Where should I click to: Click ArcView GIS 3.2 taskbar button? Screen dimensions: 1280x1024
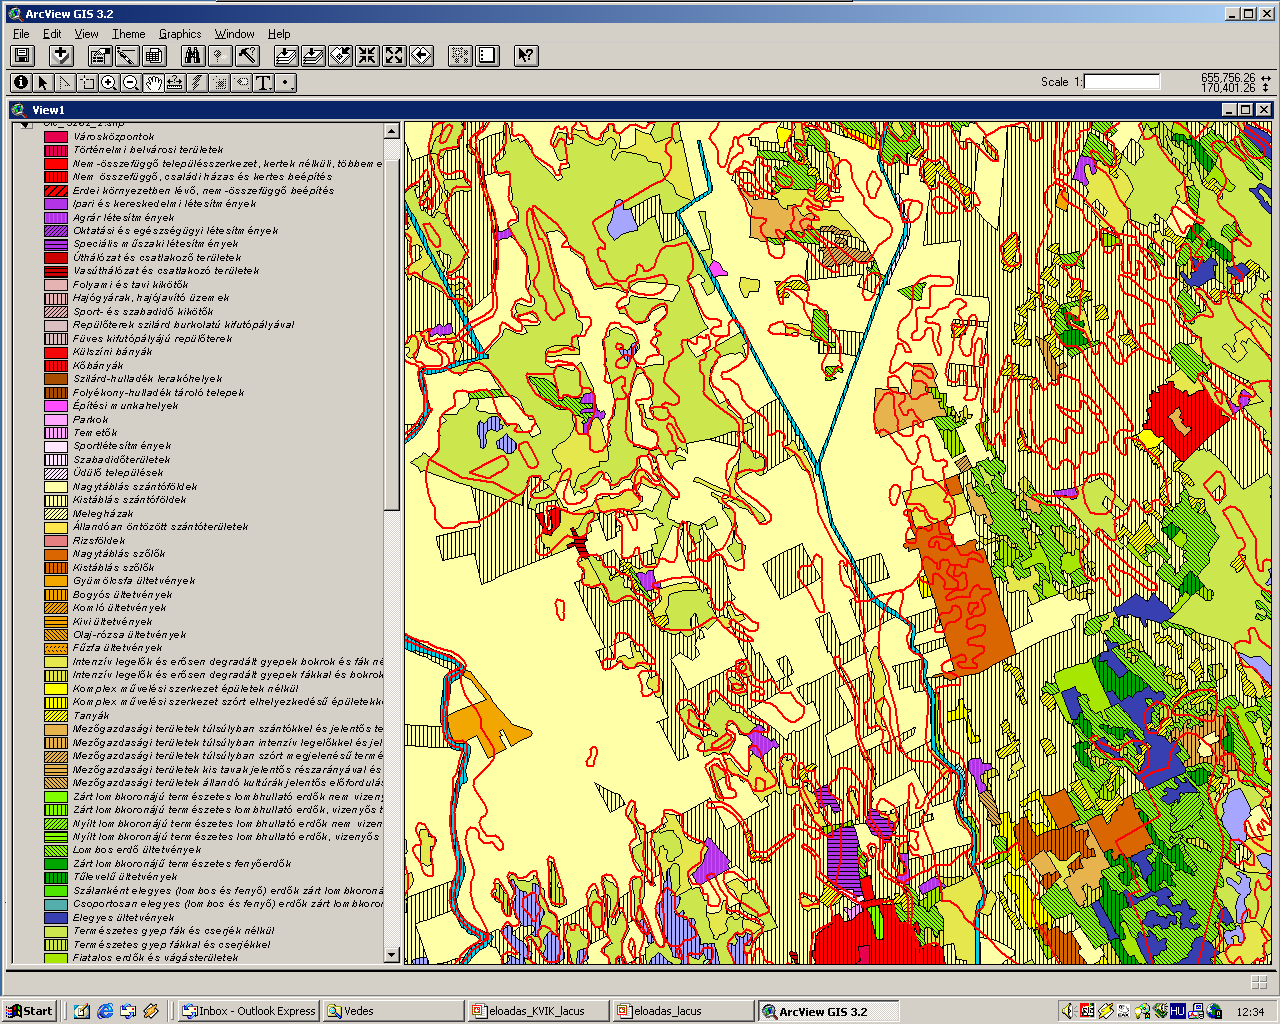pyautogui.click(x=828, y=1011)
